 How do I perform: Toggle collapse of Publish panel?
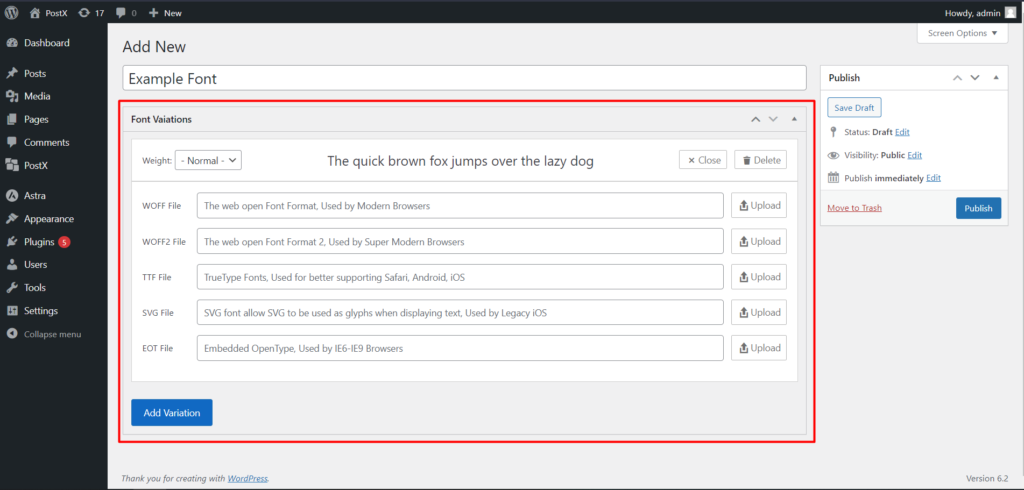point(996,78)
